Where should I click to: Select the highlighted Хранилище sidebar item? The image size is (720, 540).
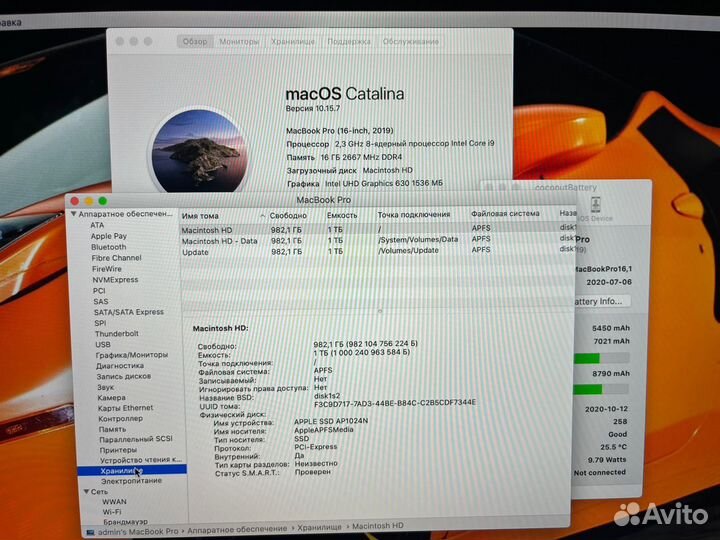point(132,470)
